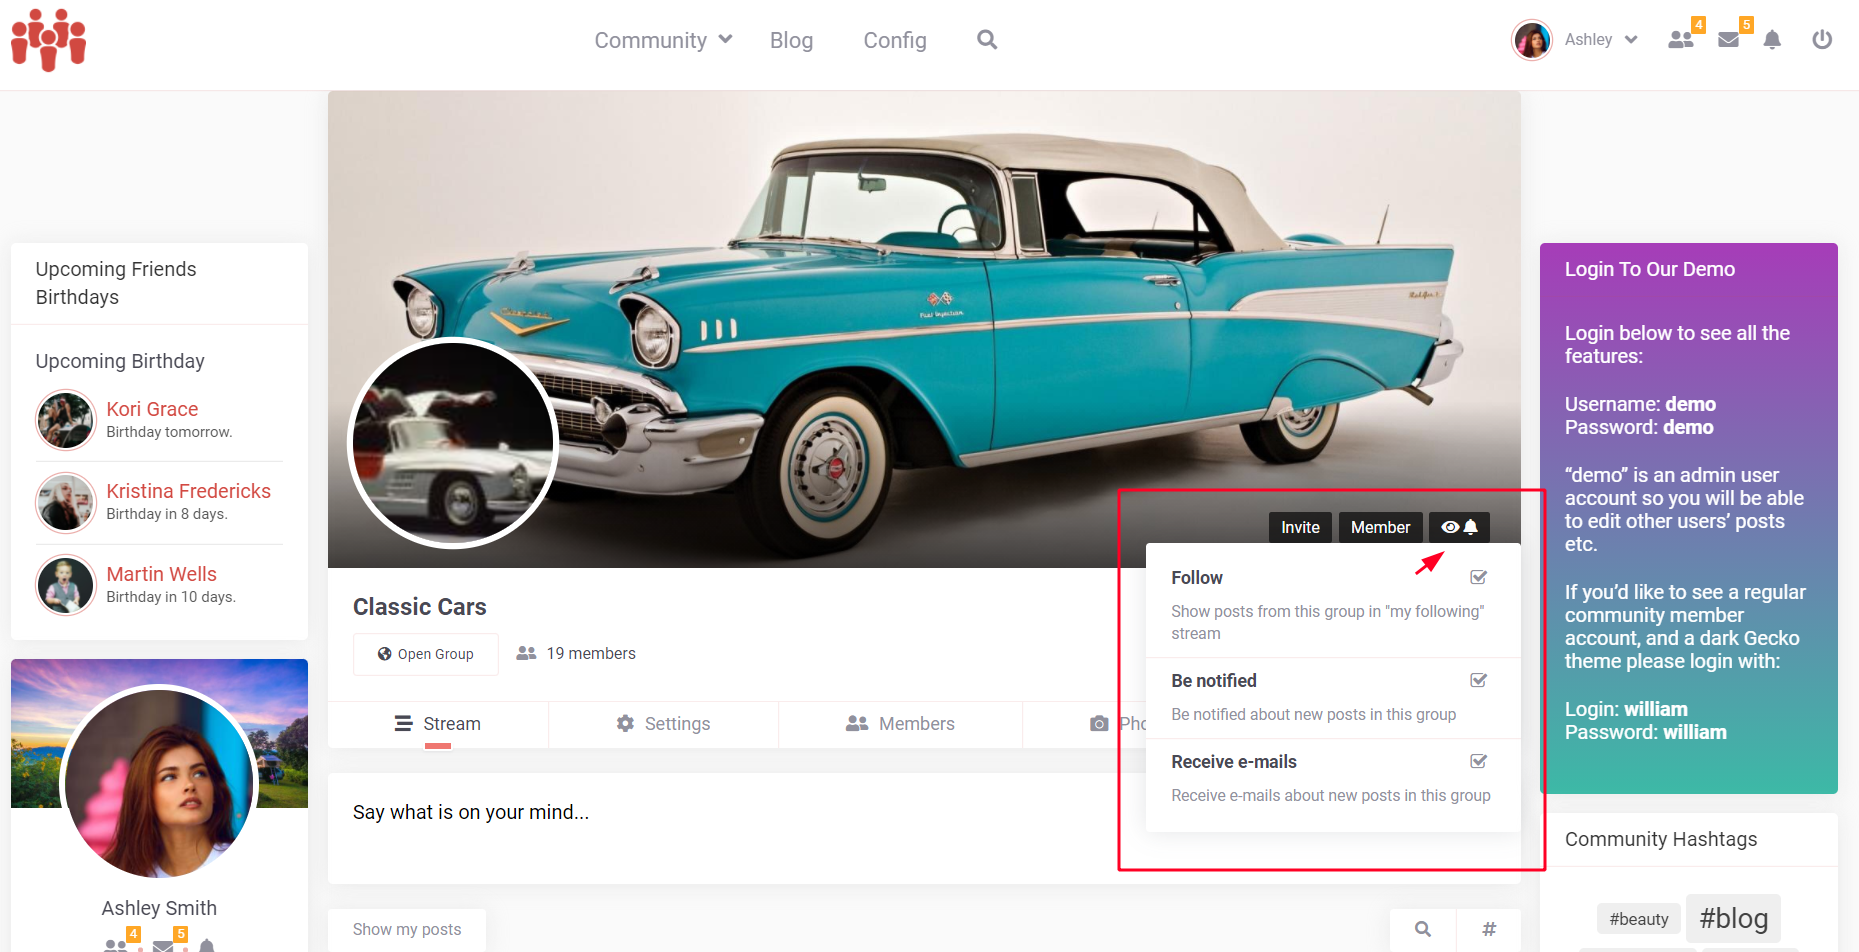Click the red people site logo
The height and width of the screenshot is (952, 1859).
[48, 40]
